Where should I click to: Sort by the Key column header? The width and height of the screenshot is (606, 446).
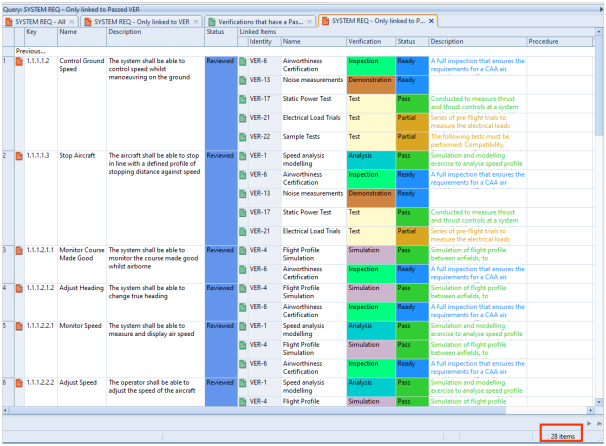point(41,37)
